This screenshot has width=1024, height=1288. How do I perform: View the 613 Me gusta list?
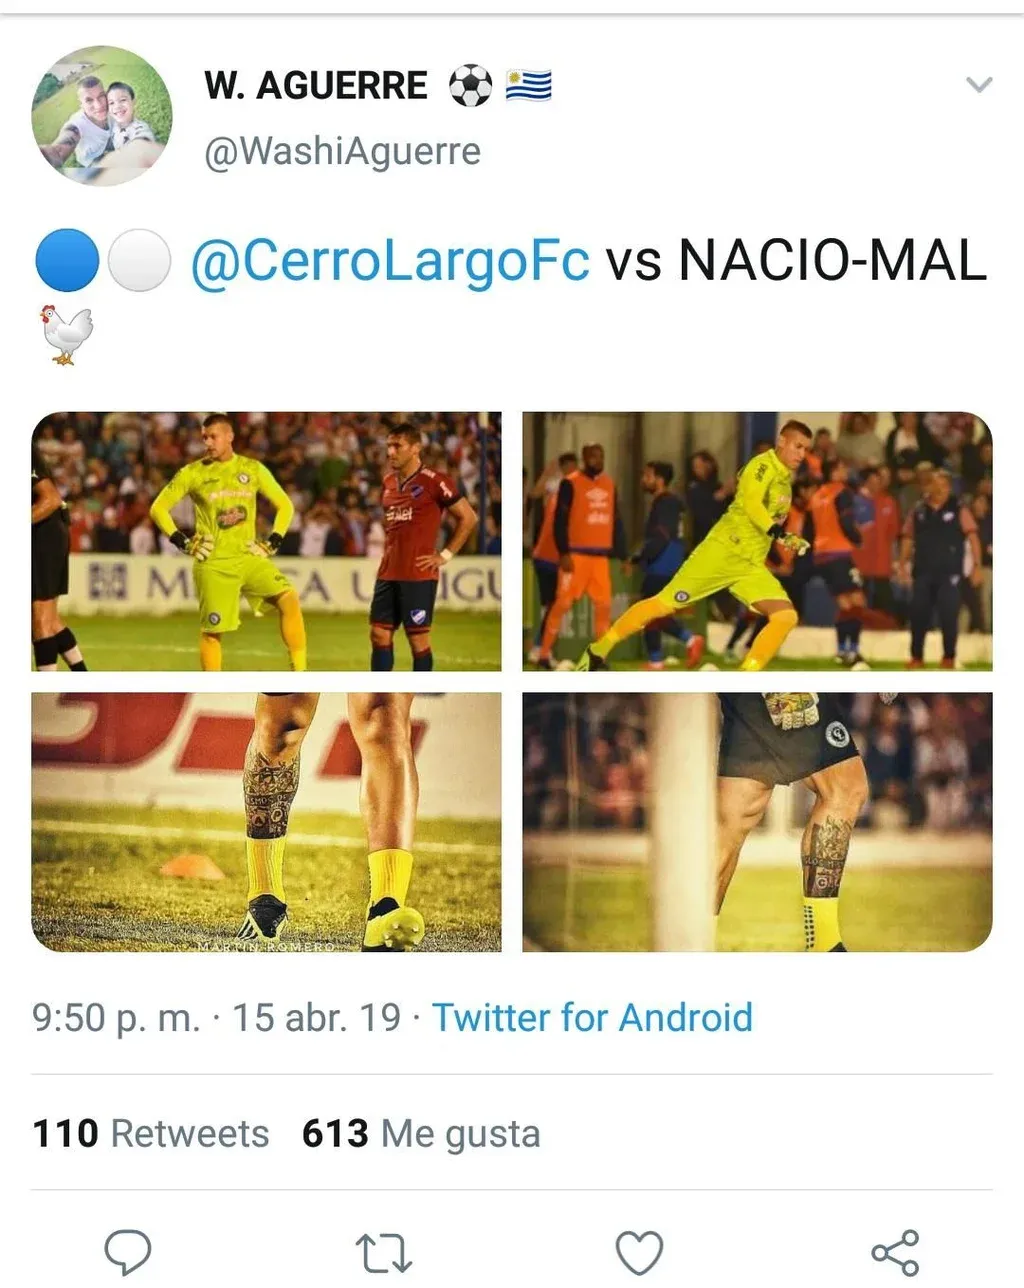[421, 1134]
